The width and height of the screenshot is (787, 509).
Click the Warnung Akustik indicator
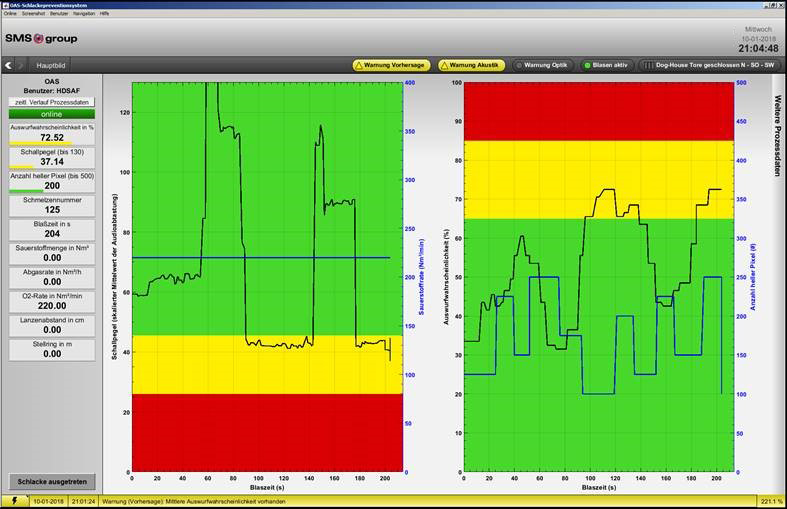tap(471, 65)
